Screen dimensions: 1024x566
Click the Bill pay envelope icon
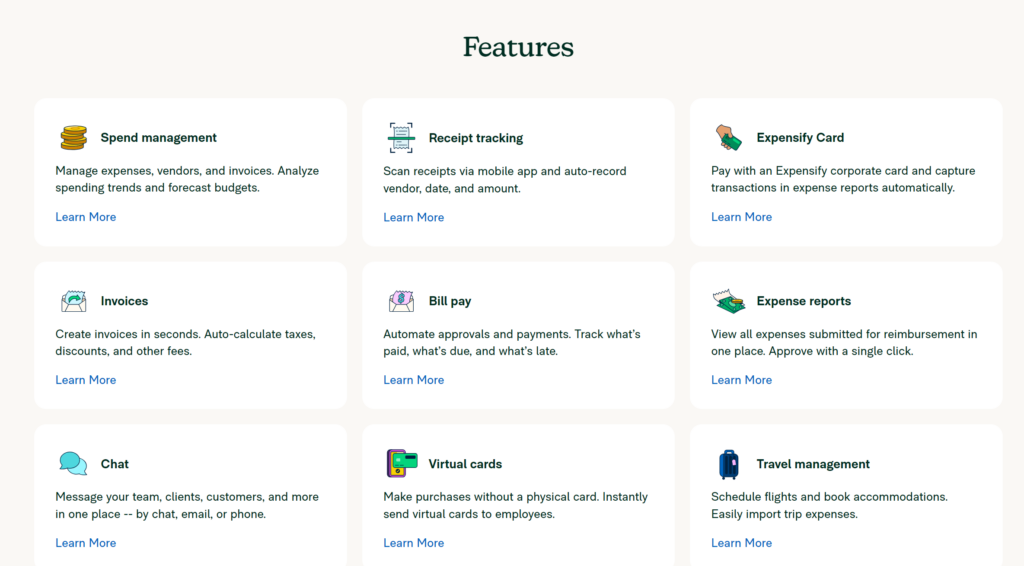point(401,301)
